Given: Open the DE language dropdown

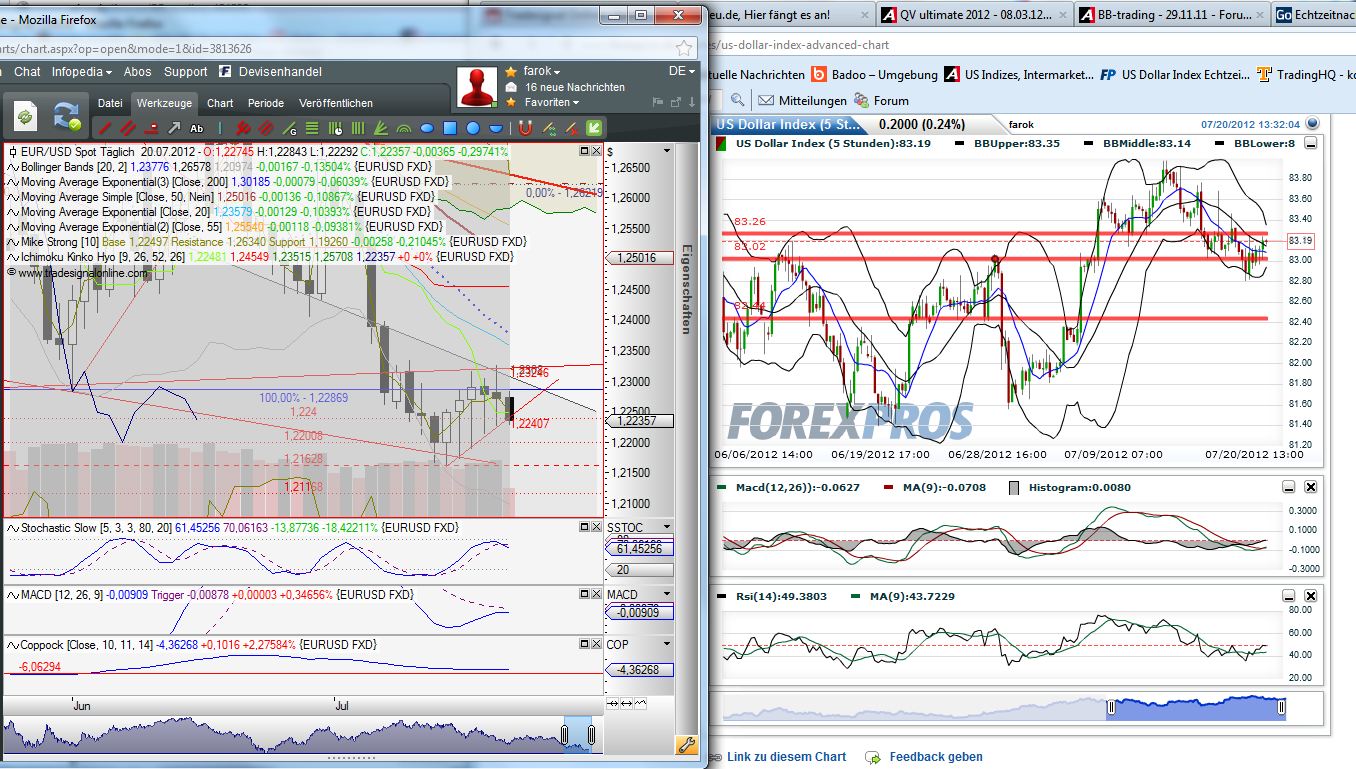Looking at the screenshot, I should (x=682, y=72).
